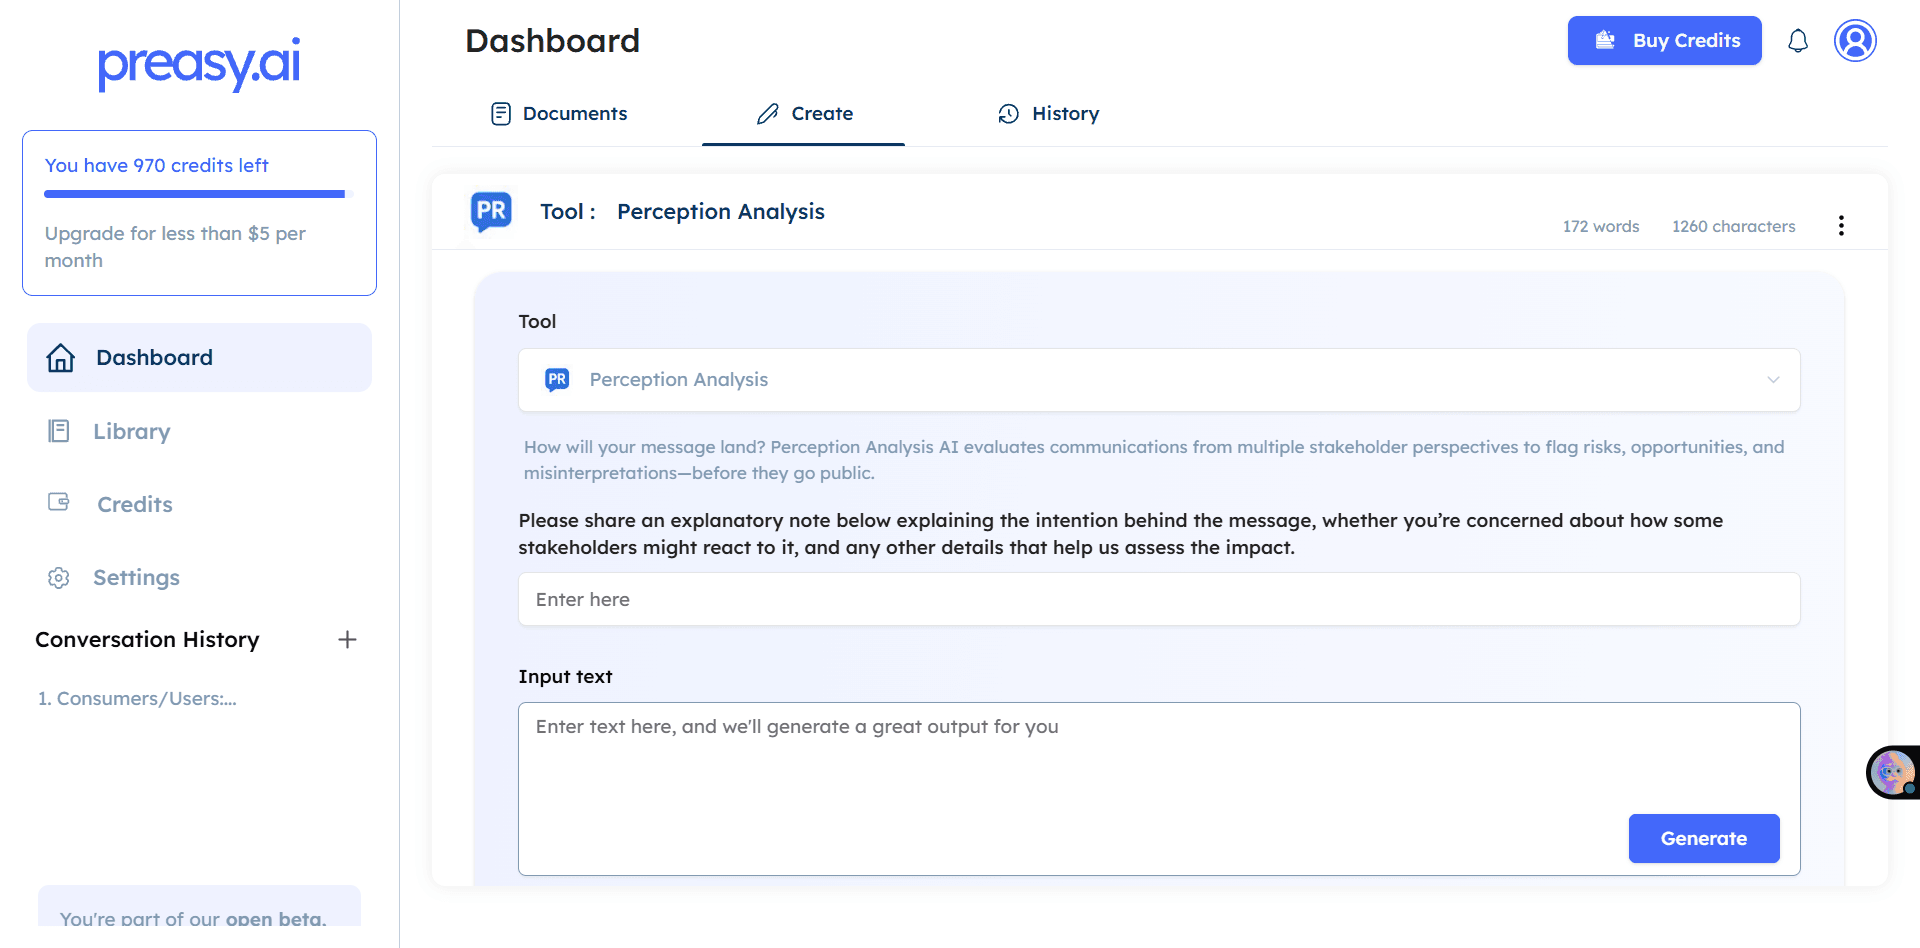Screen dimensions: 1920x948
Task: Open the History tab
Action: (x=1047, y=113)
